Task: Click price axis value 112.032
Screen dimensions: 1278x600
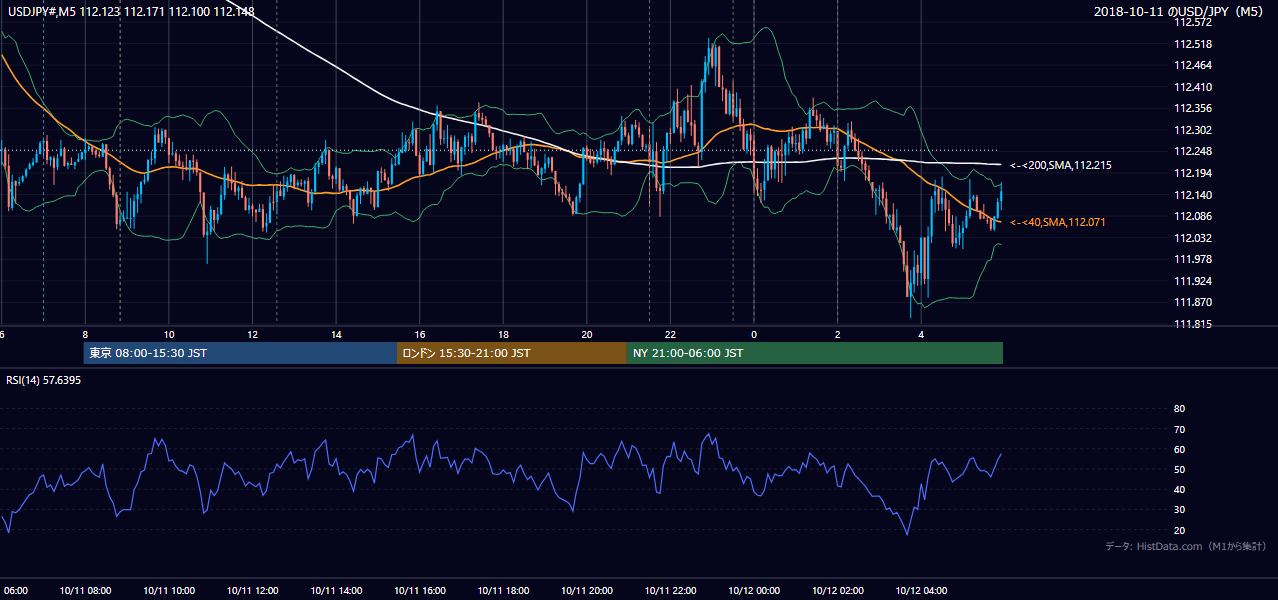Action: (1193, 238)
